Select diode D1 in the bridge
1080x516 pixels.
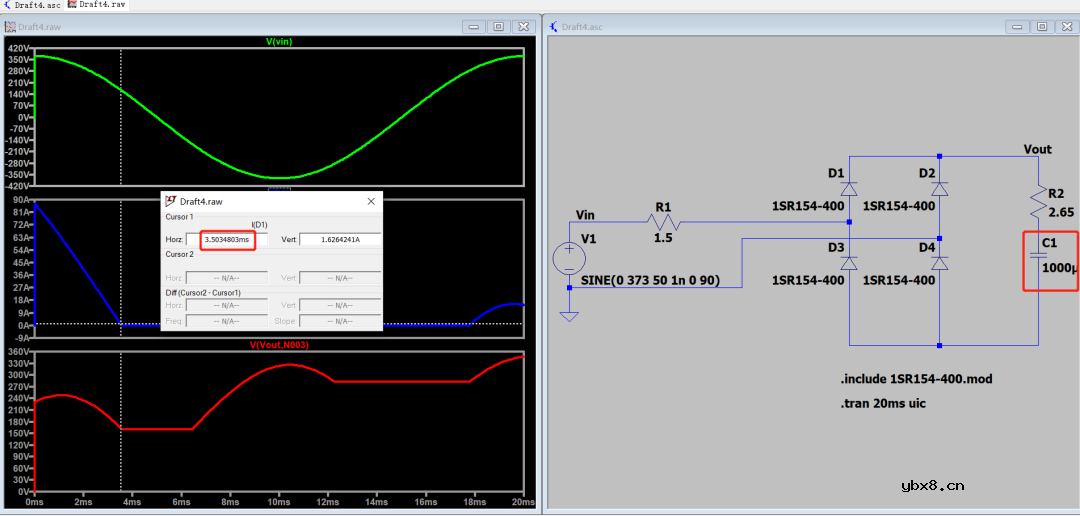click(849, 188)
